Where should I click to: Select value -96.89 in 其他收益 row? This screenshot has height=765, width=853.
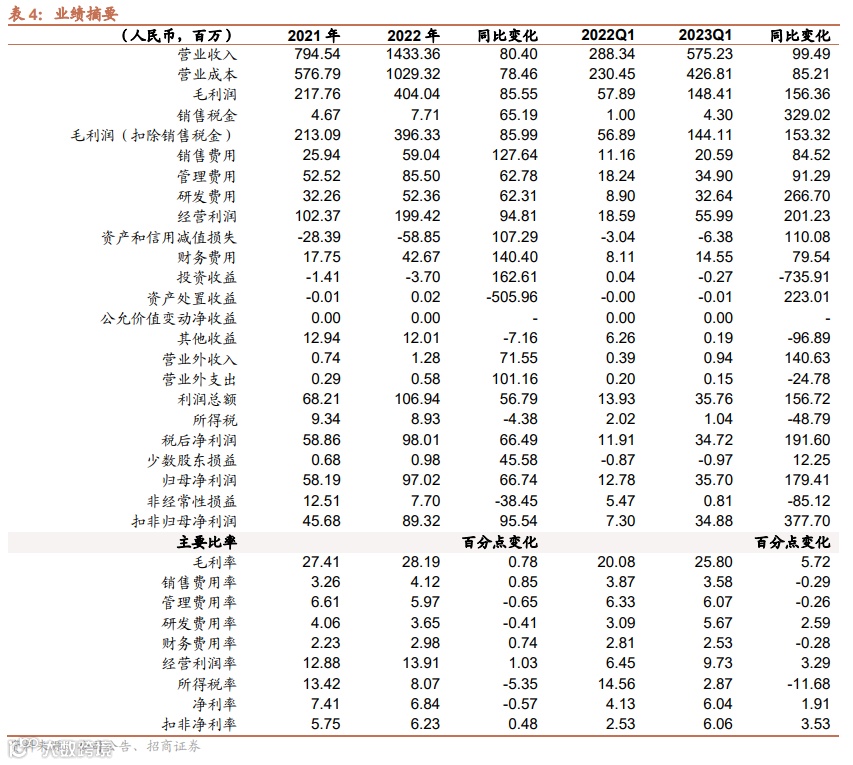click(809, 338)
